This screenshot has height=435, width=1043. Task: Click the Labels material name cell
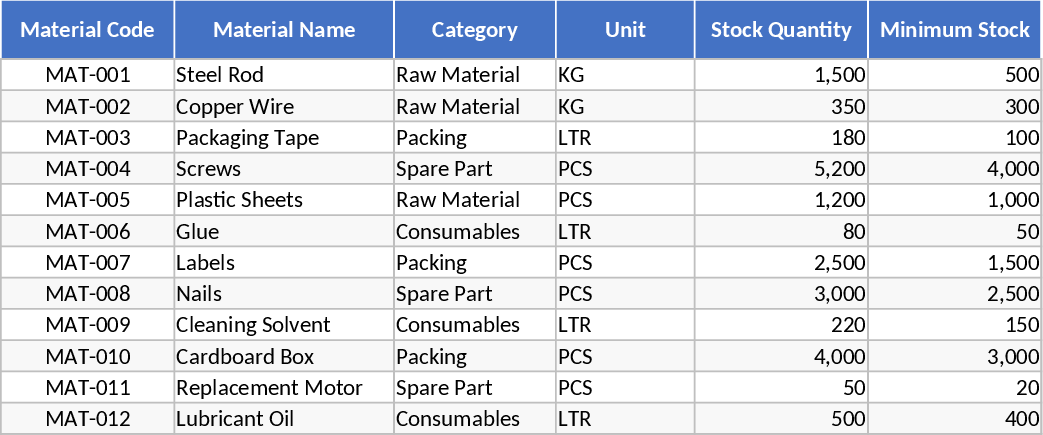283,263
